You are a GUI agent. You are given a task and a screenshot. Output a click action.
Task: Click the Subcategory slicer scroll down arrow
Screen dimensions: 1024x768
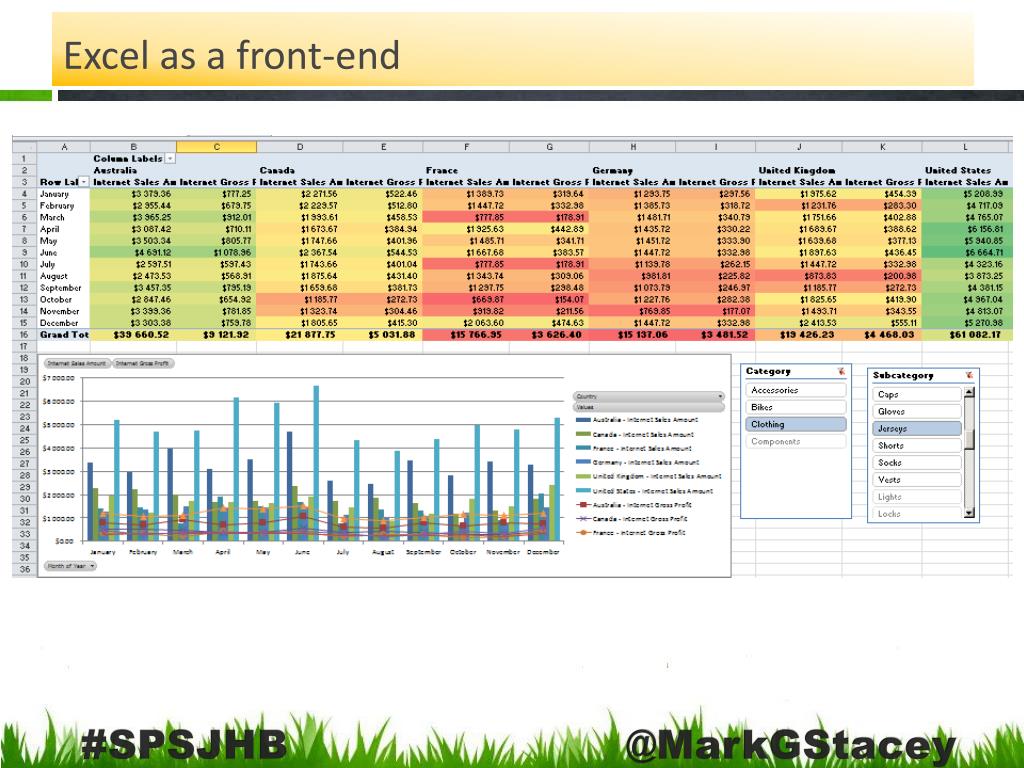pyautogui.click(x=969, y=513)
